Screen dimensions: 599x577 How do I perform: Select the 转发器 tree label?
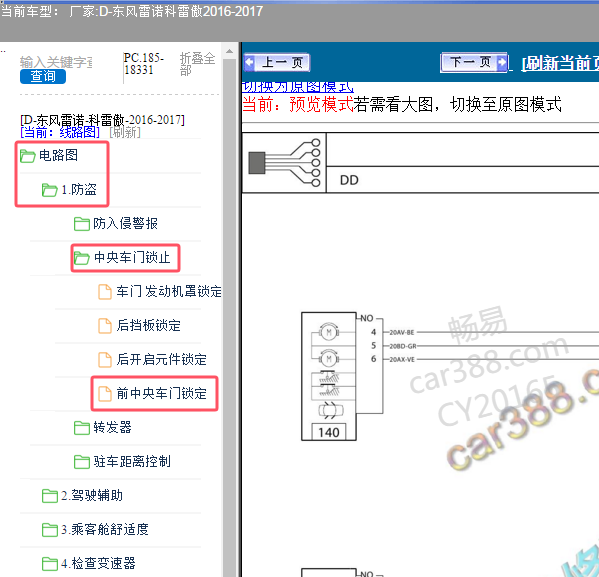pyautogui.click(x=113, y=428)
